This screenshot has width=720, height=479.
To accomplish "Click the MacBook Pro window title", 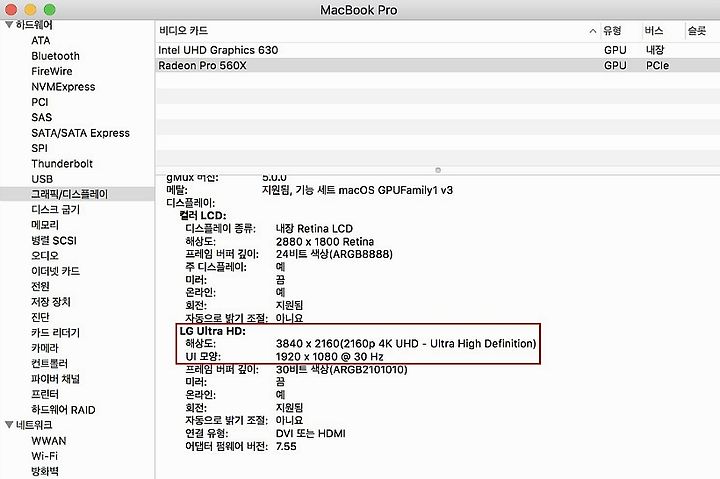I will coord(359,10).
